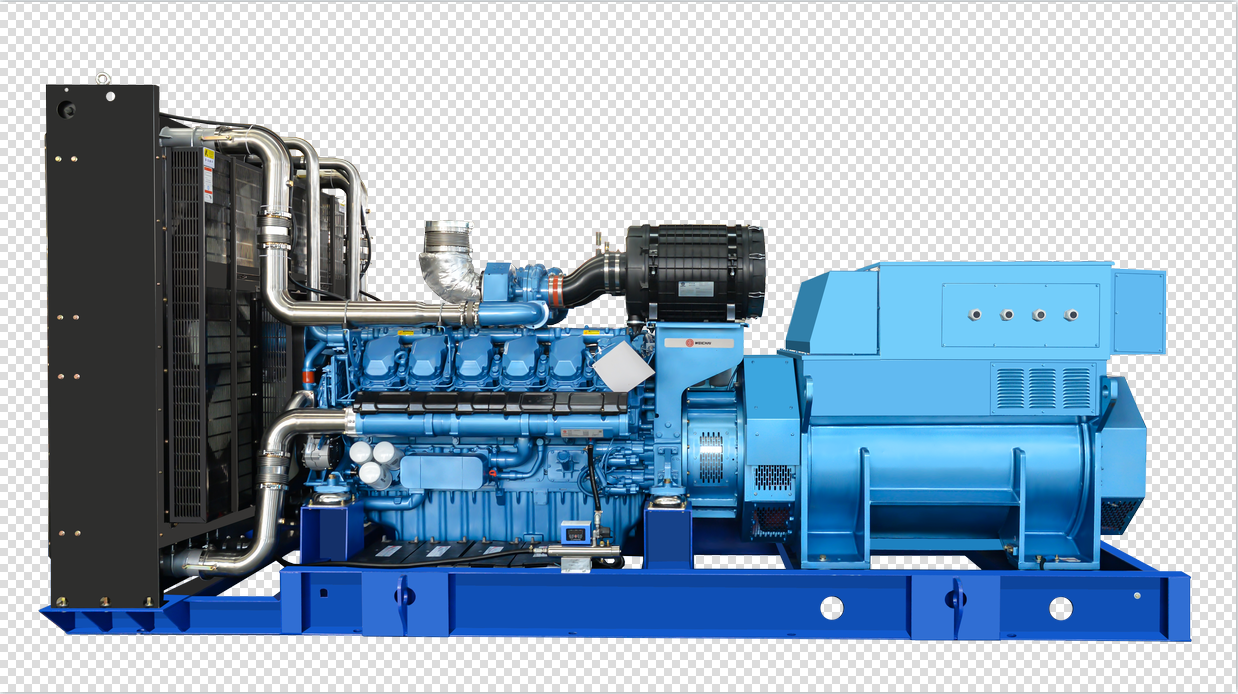
Task: Click the triple louver vents on the alternator
Action: [x=1044, y=387]
